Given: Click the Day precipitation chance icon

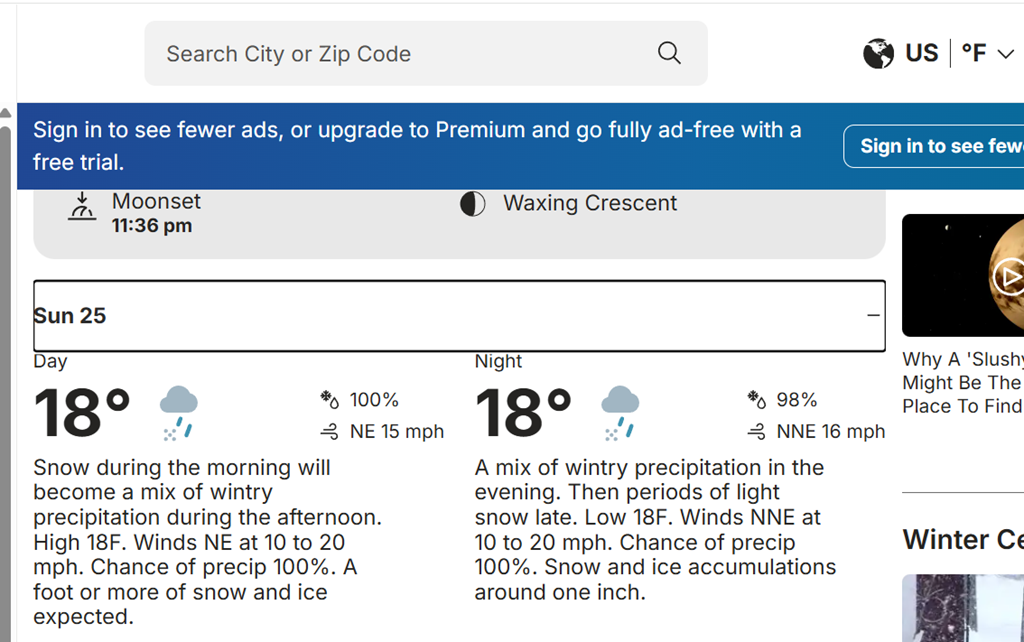Looking at the screenshot, I should pyautogui.click(x=330, y=400).
